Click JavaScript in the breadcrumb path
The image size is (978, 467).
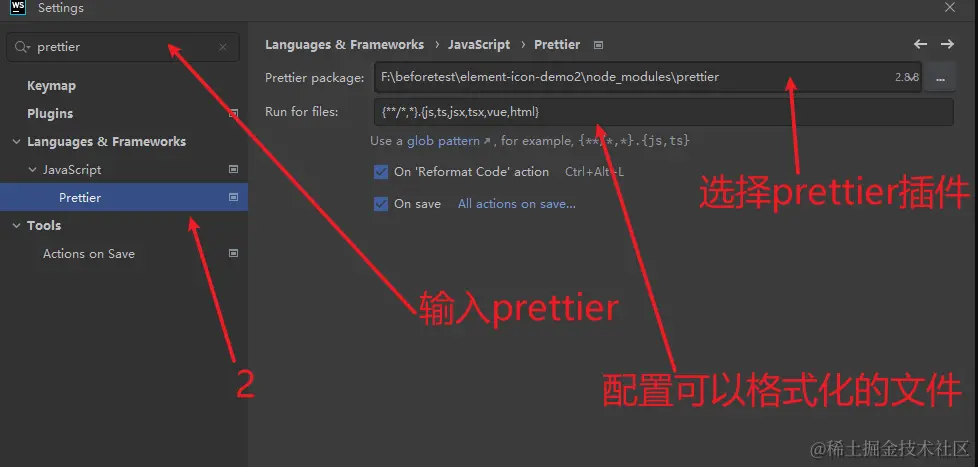479,45
